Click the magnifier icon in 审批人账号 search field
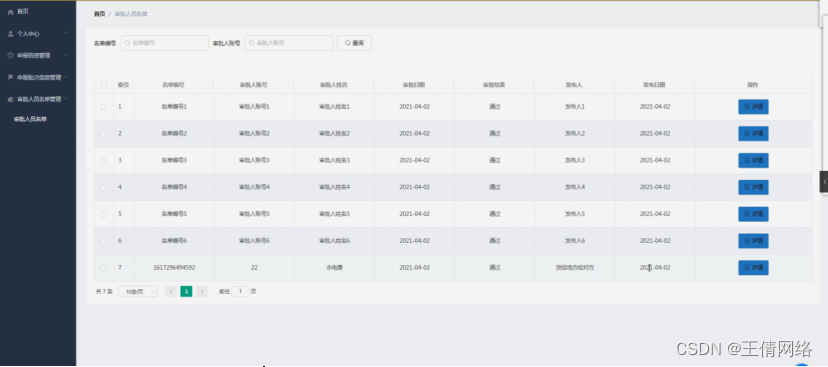 point(251,43)
